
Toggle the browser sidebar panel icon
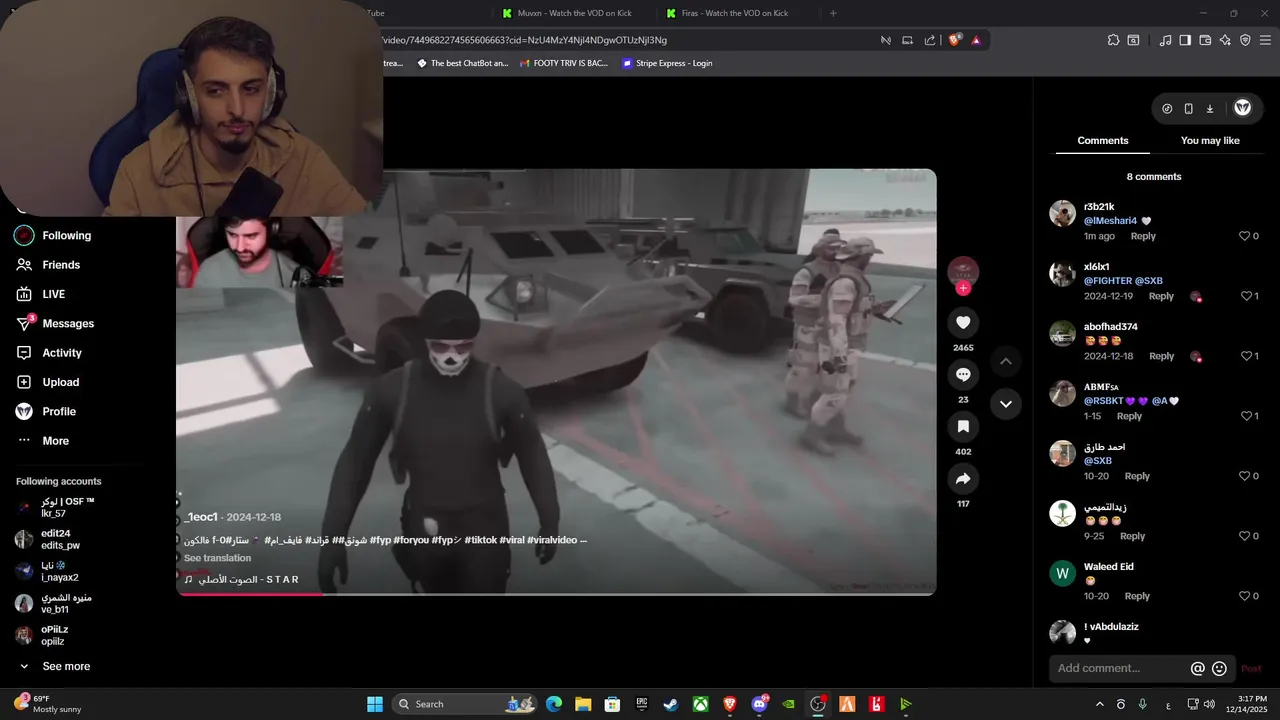(1185, 40)
